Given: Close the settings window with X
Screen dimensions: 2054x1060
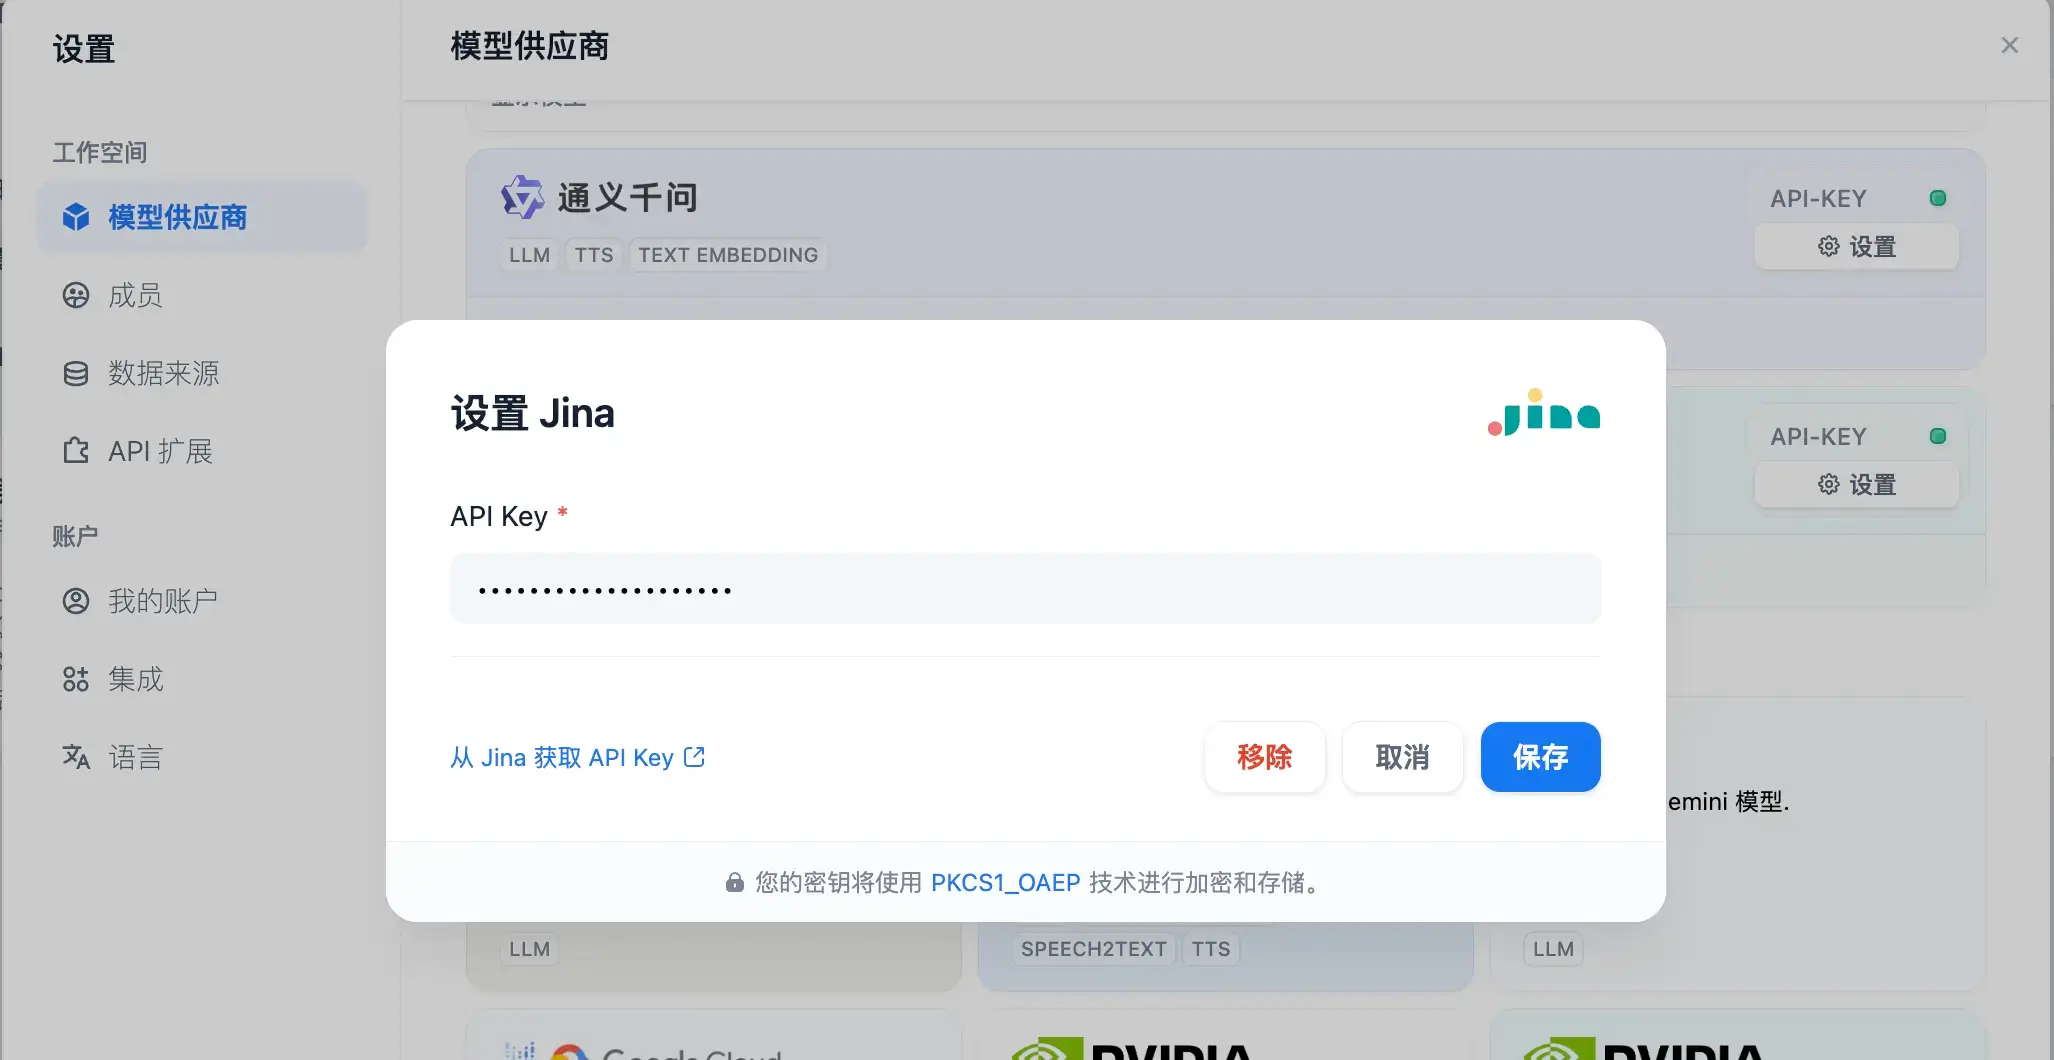Looking at the screenshot, I should 2010,45.
